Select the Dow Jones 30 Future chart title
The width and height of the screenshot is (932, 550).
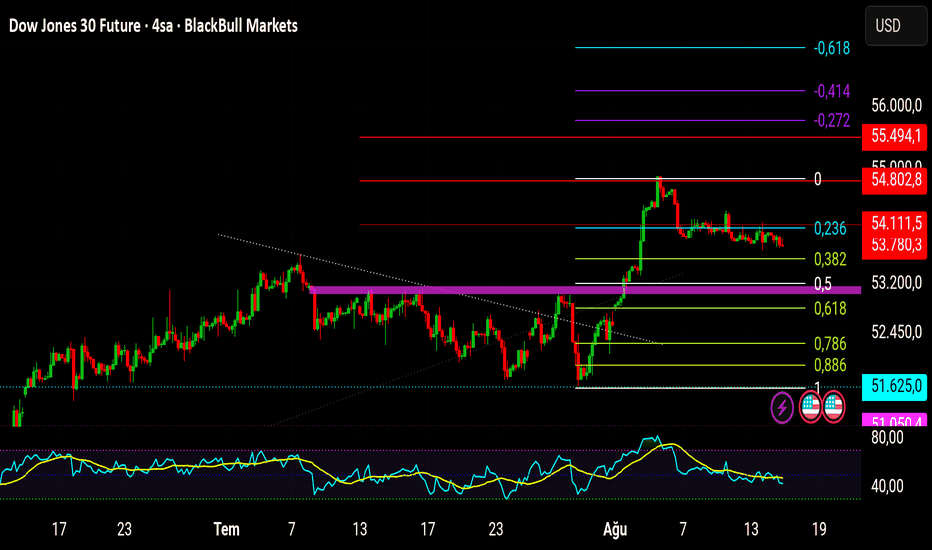click(153, 26)
